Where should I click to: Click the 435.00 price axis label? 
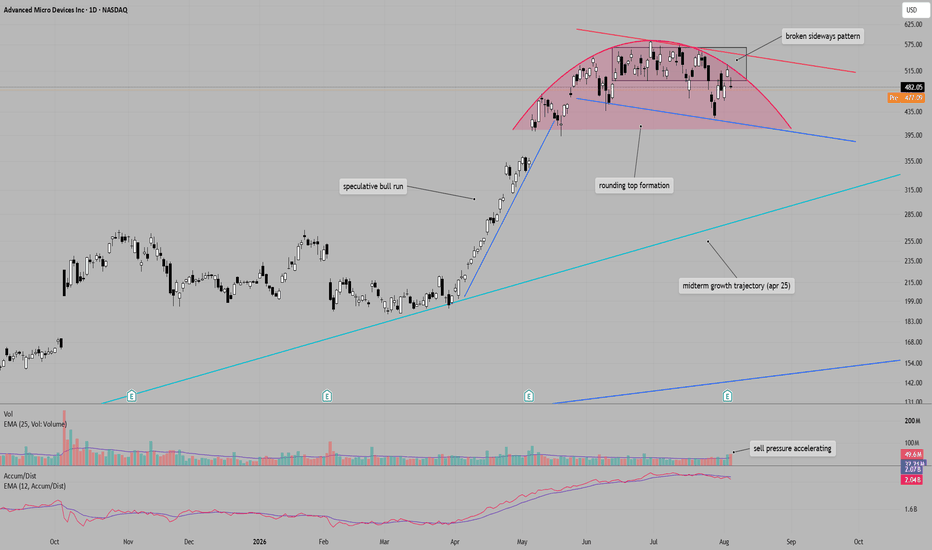[x=913, y=112]
